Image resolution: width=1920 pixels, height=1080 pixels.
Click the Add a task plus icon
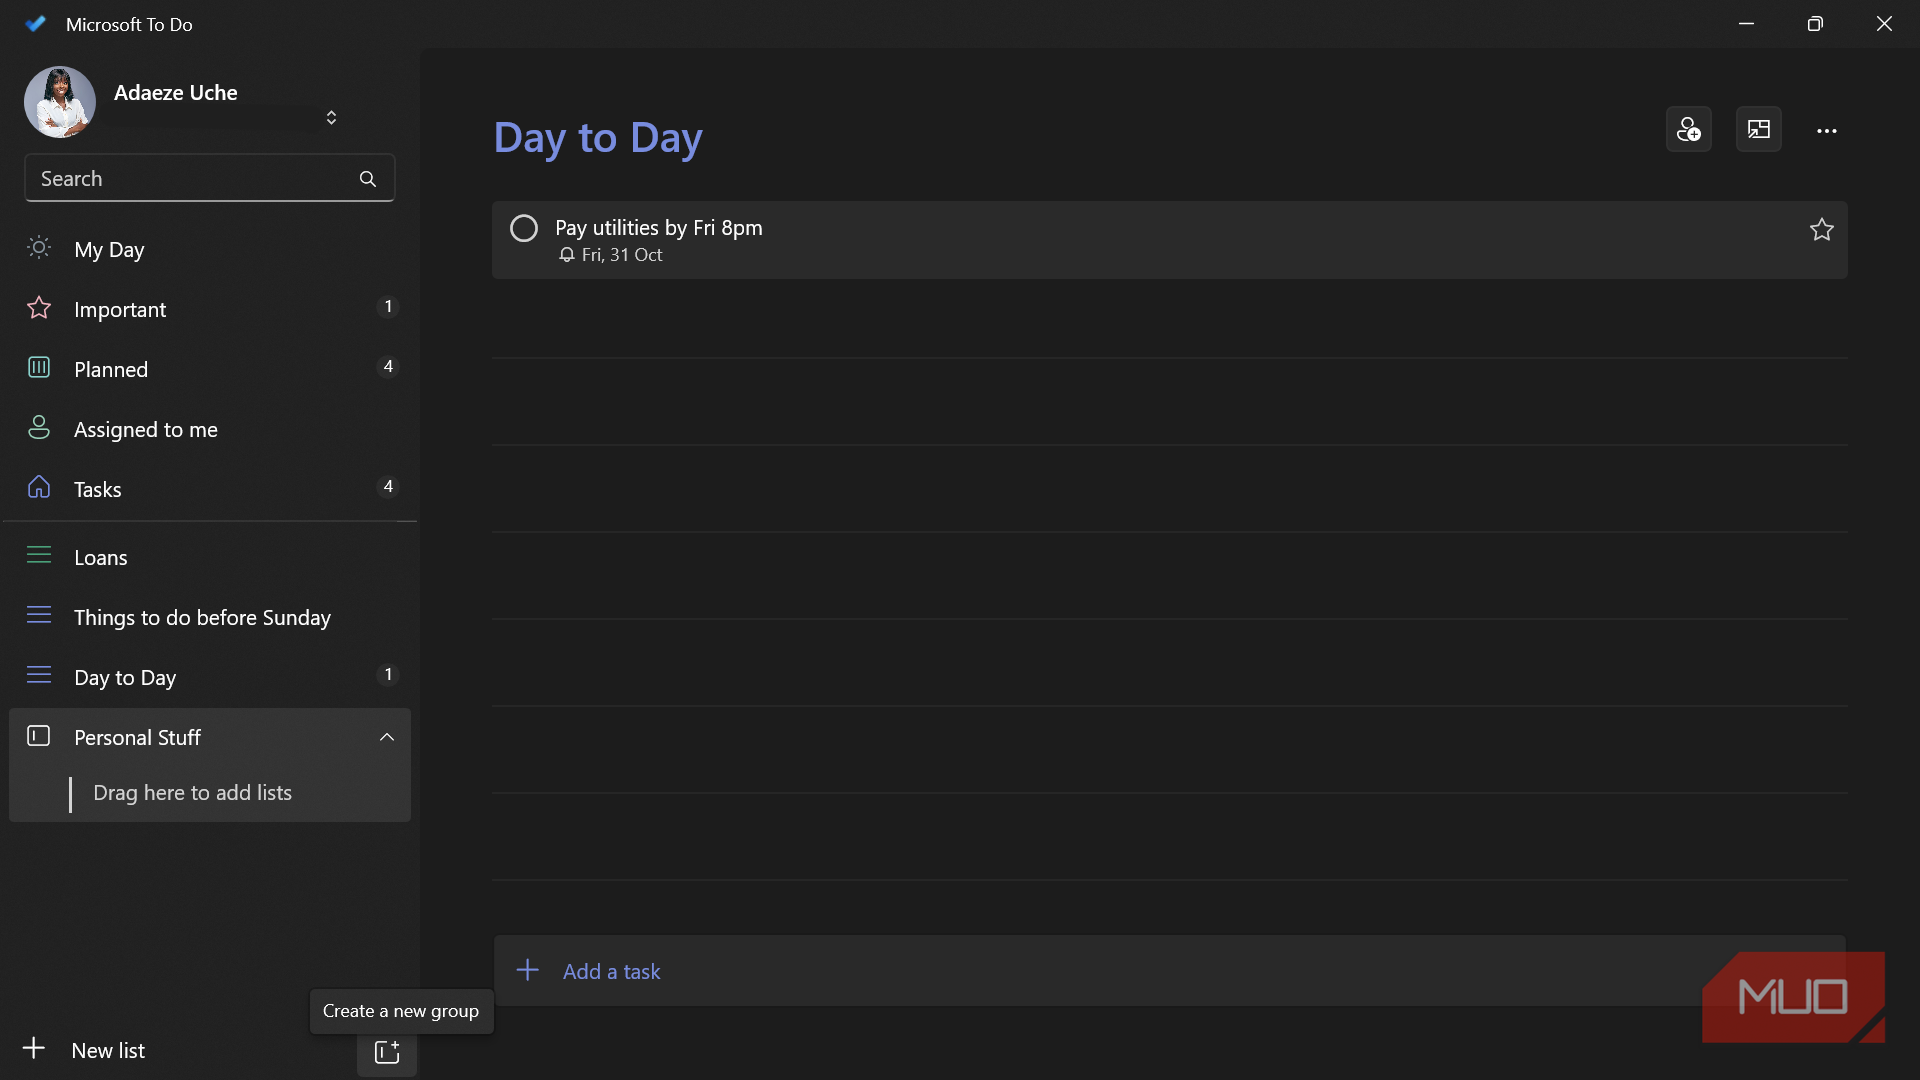pos(528,970)
